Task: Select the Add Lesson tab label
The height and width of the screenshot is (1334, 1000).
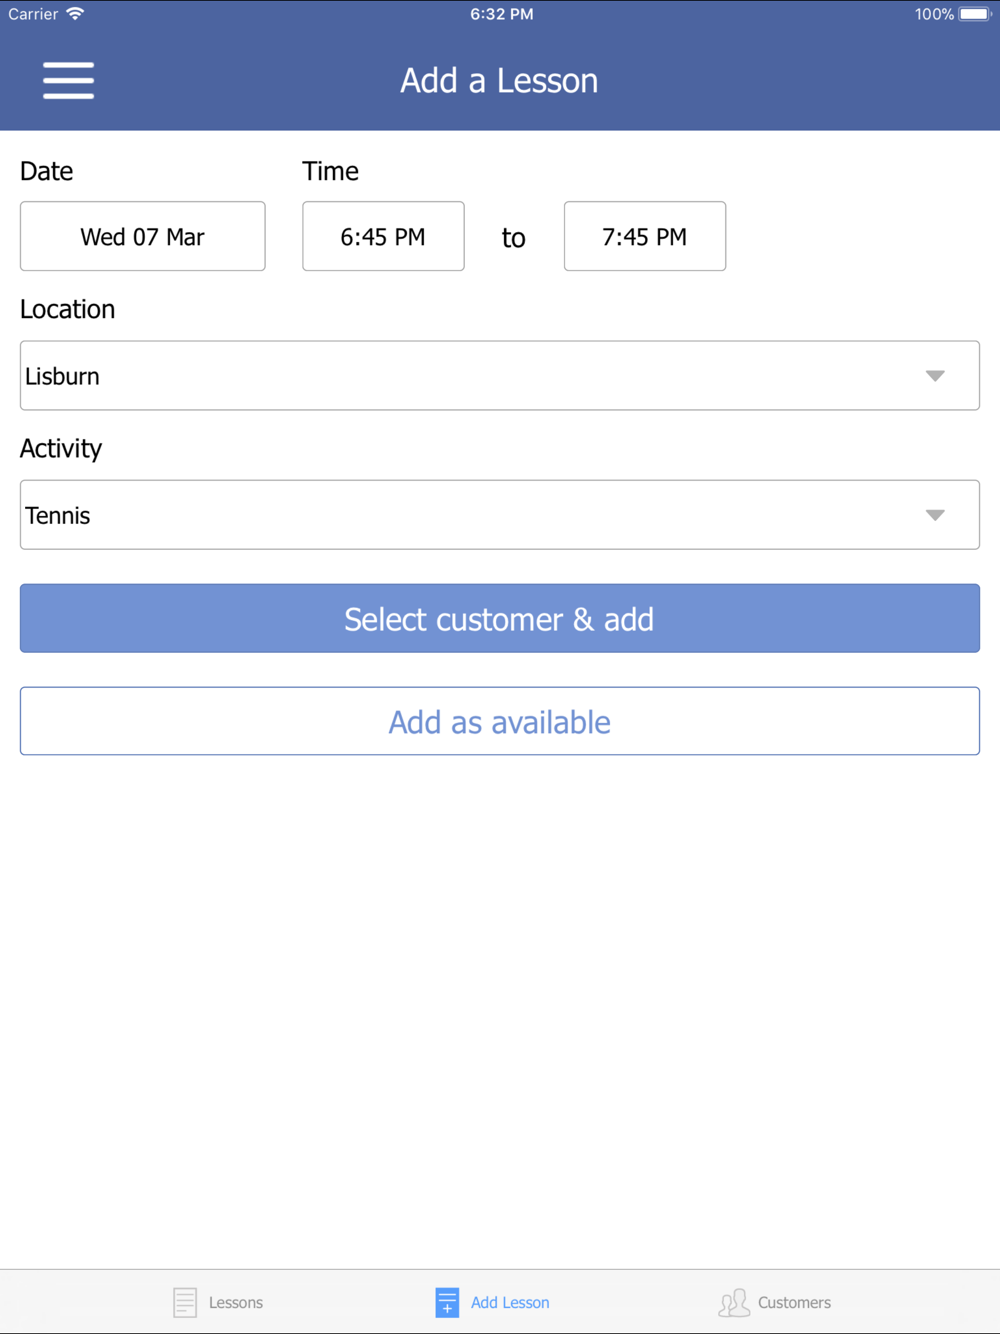Action: [x=510, y=1303]
